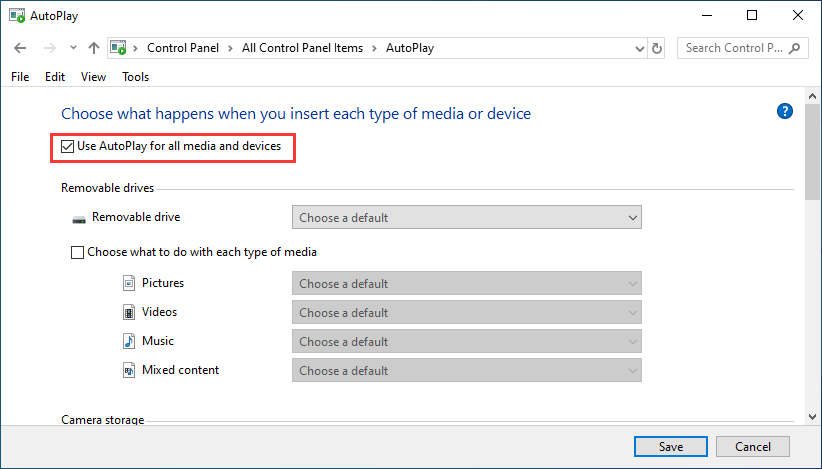Click the Removable drives section heading
The image size is (822, 469).
tap(107, 188)
